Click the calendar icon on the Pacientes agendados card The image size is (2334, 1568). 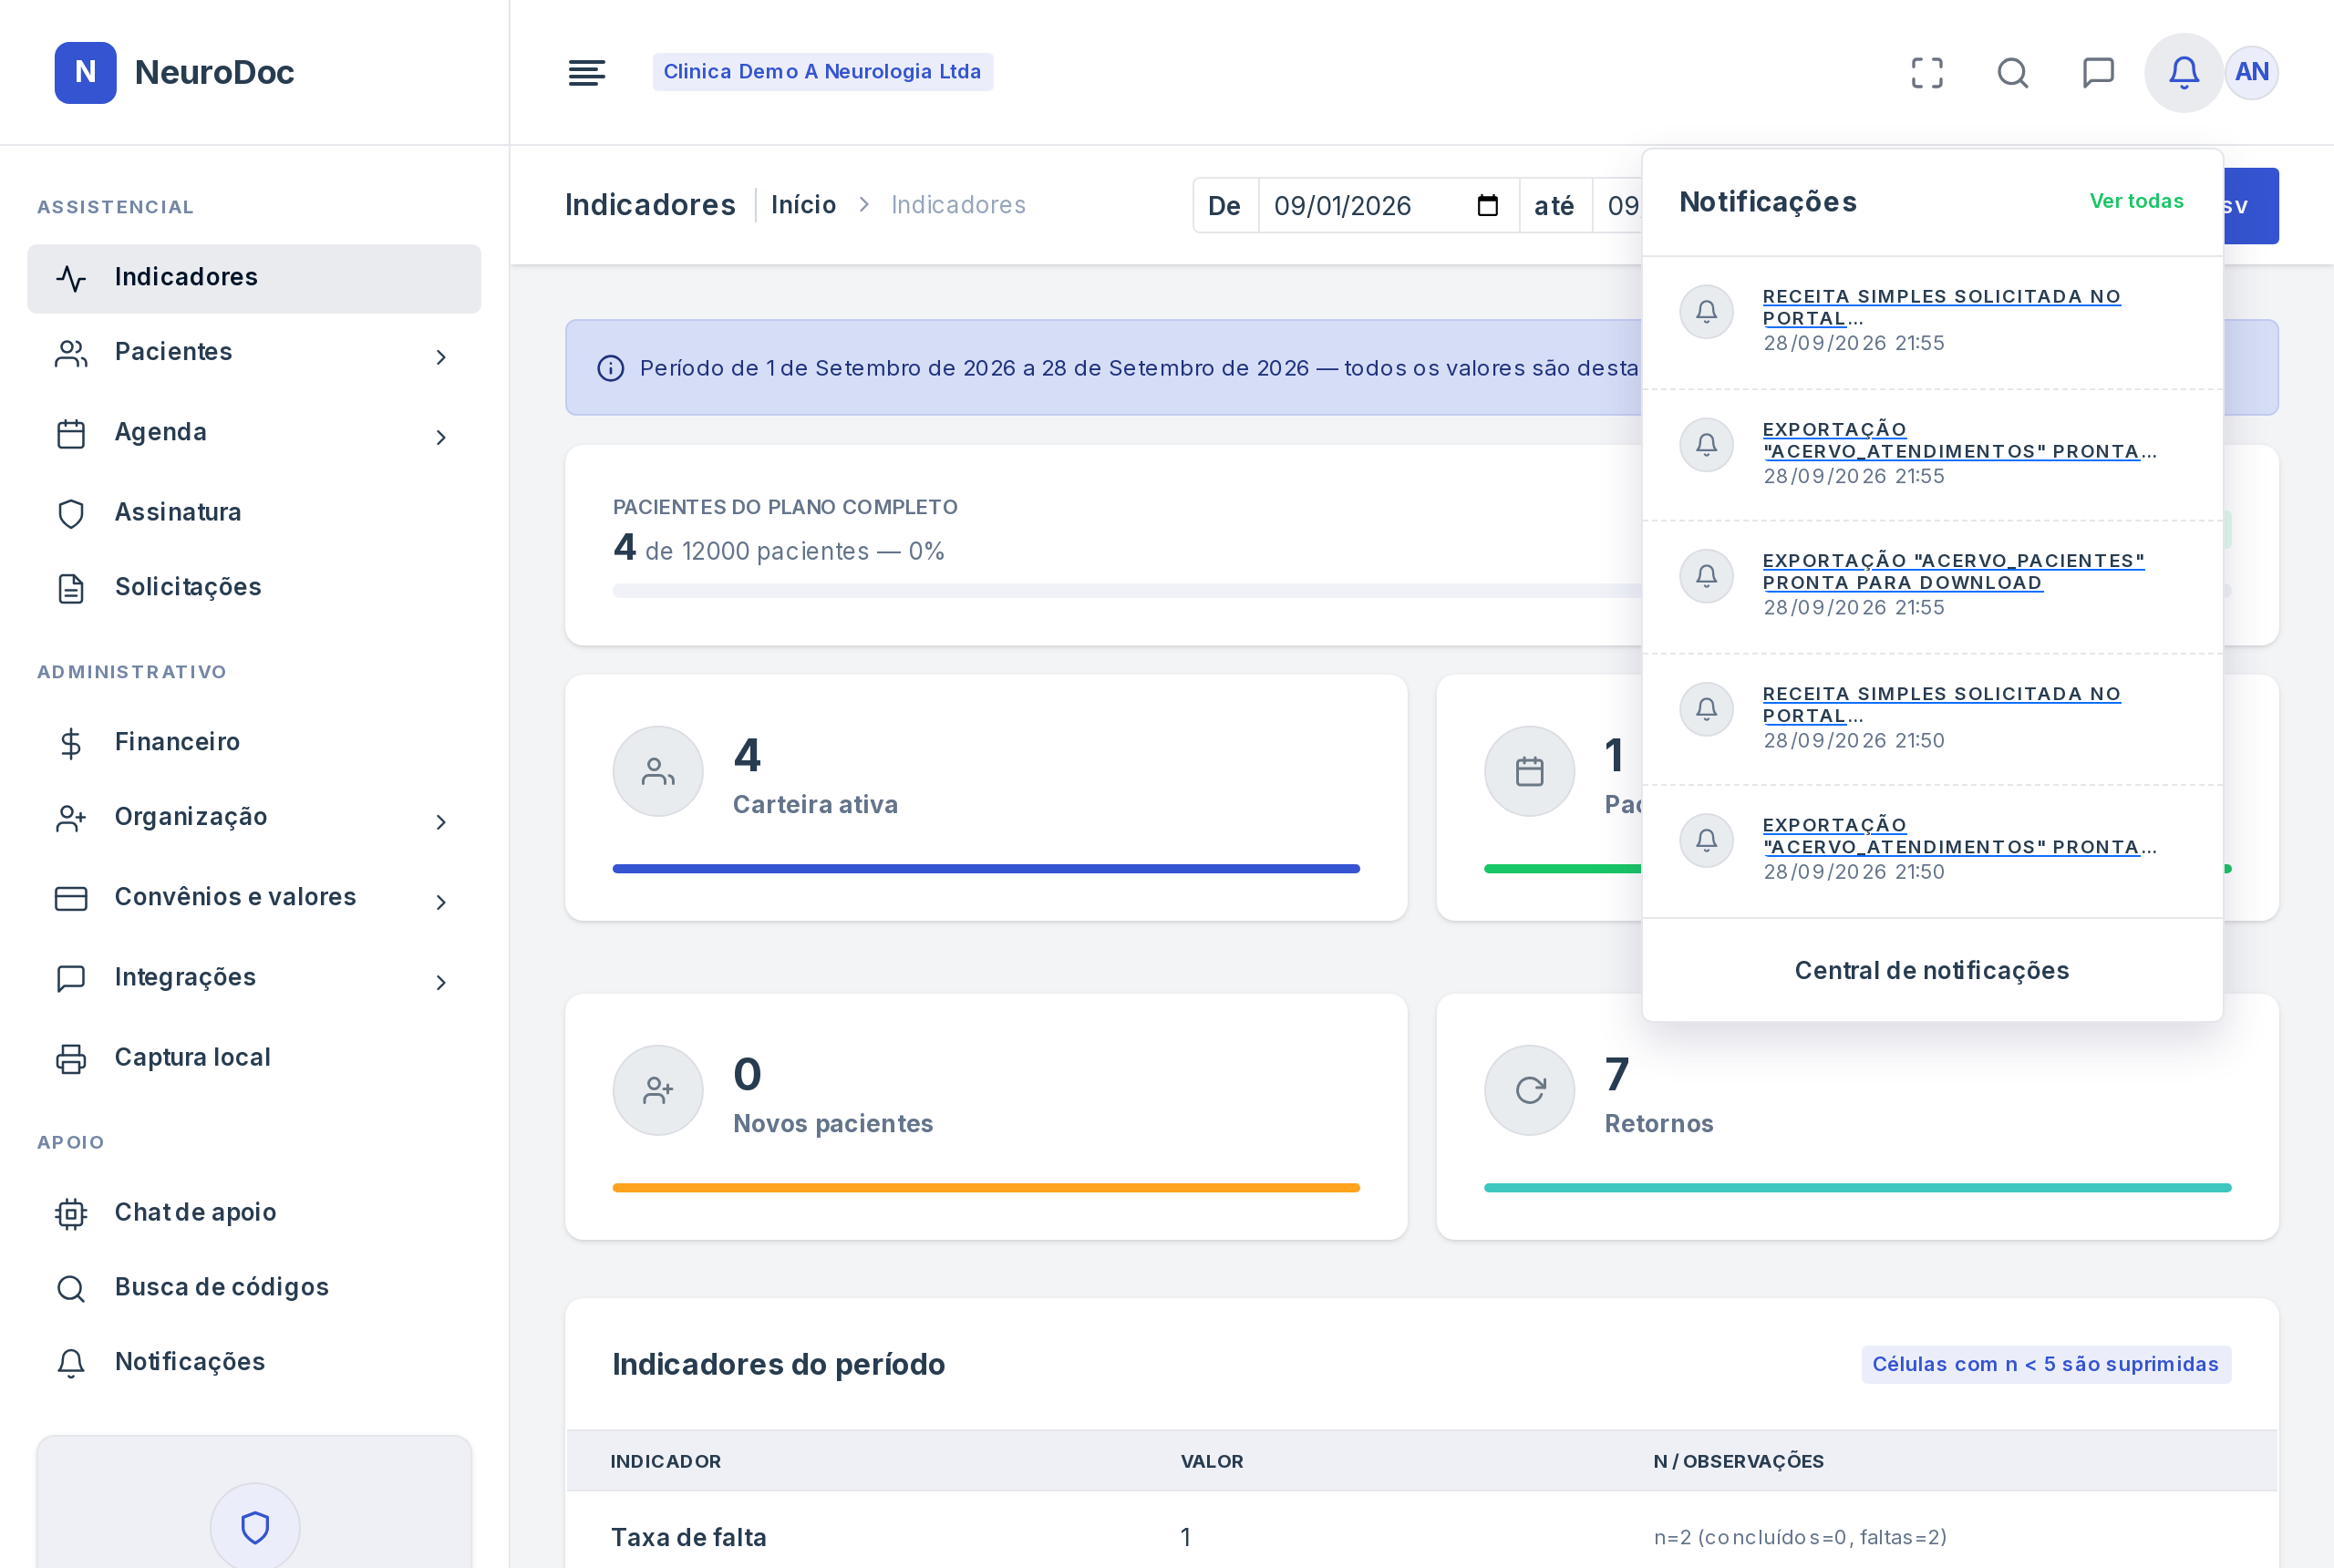[1529, 771]
